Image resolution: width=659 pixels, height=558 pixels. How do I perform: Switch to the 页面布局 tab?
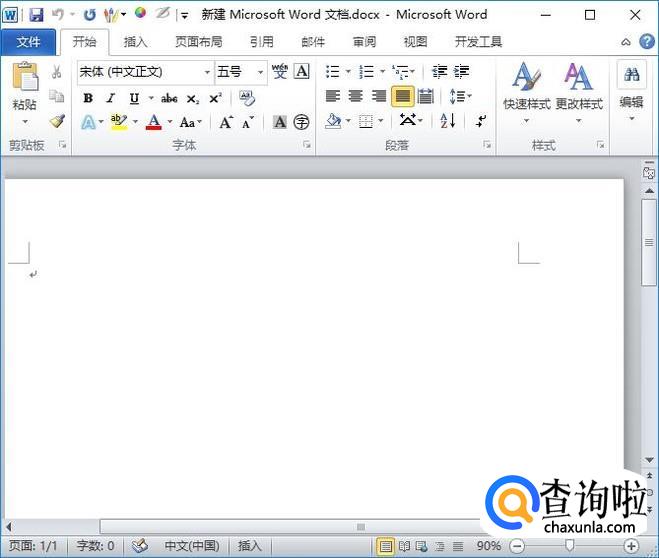click(x=199, y=42)
